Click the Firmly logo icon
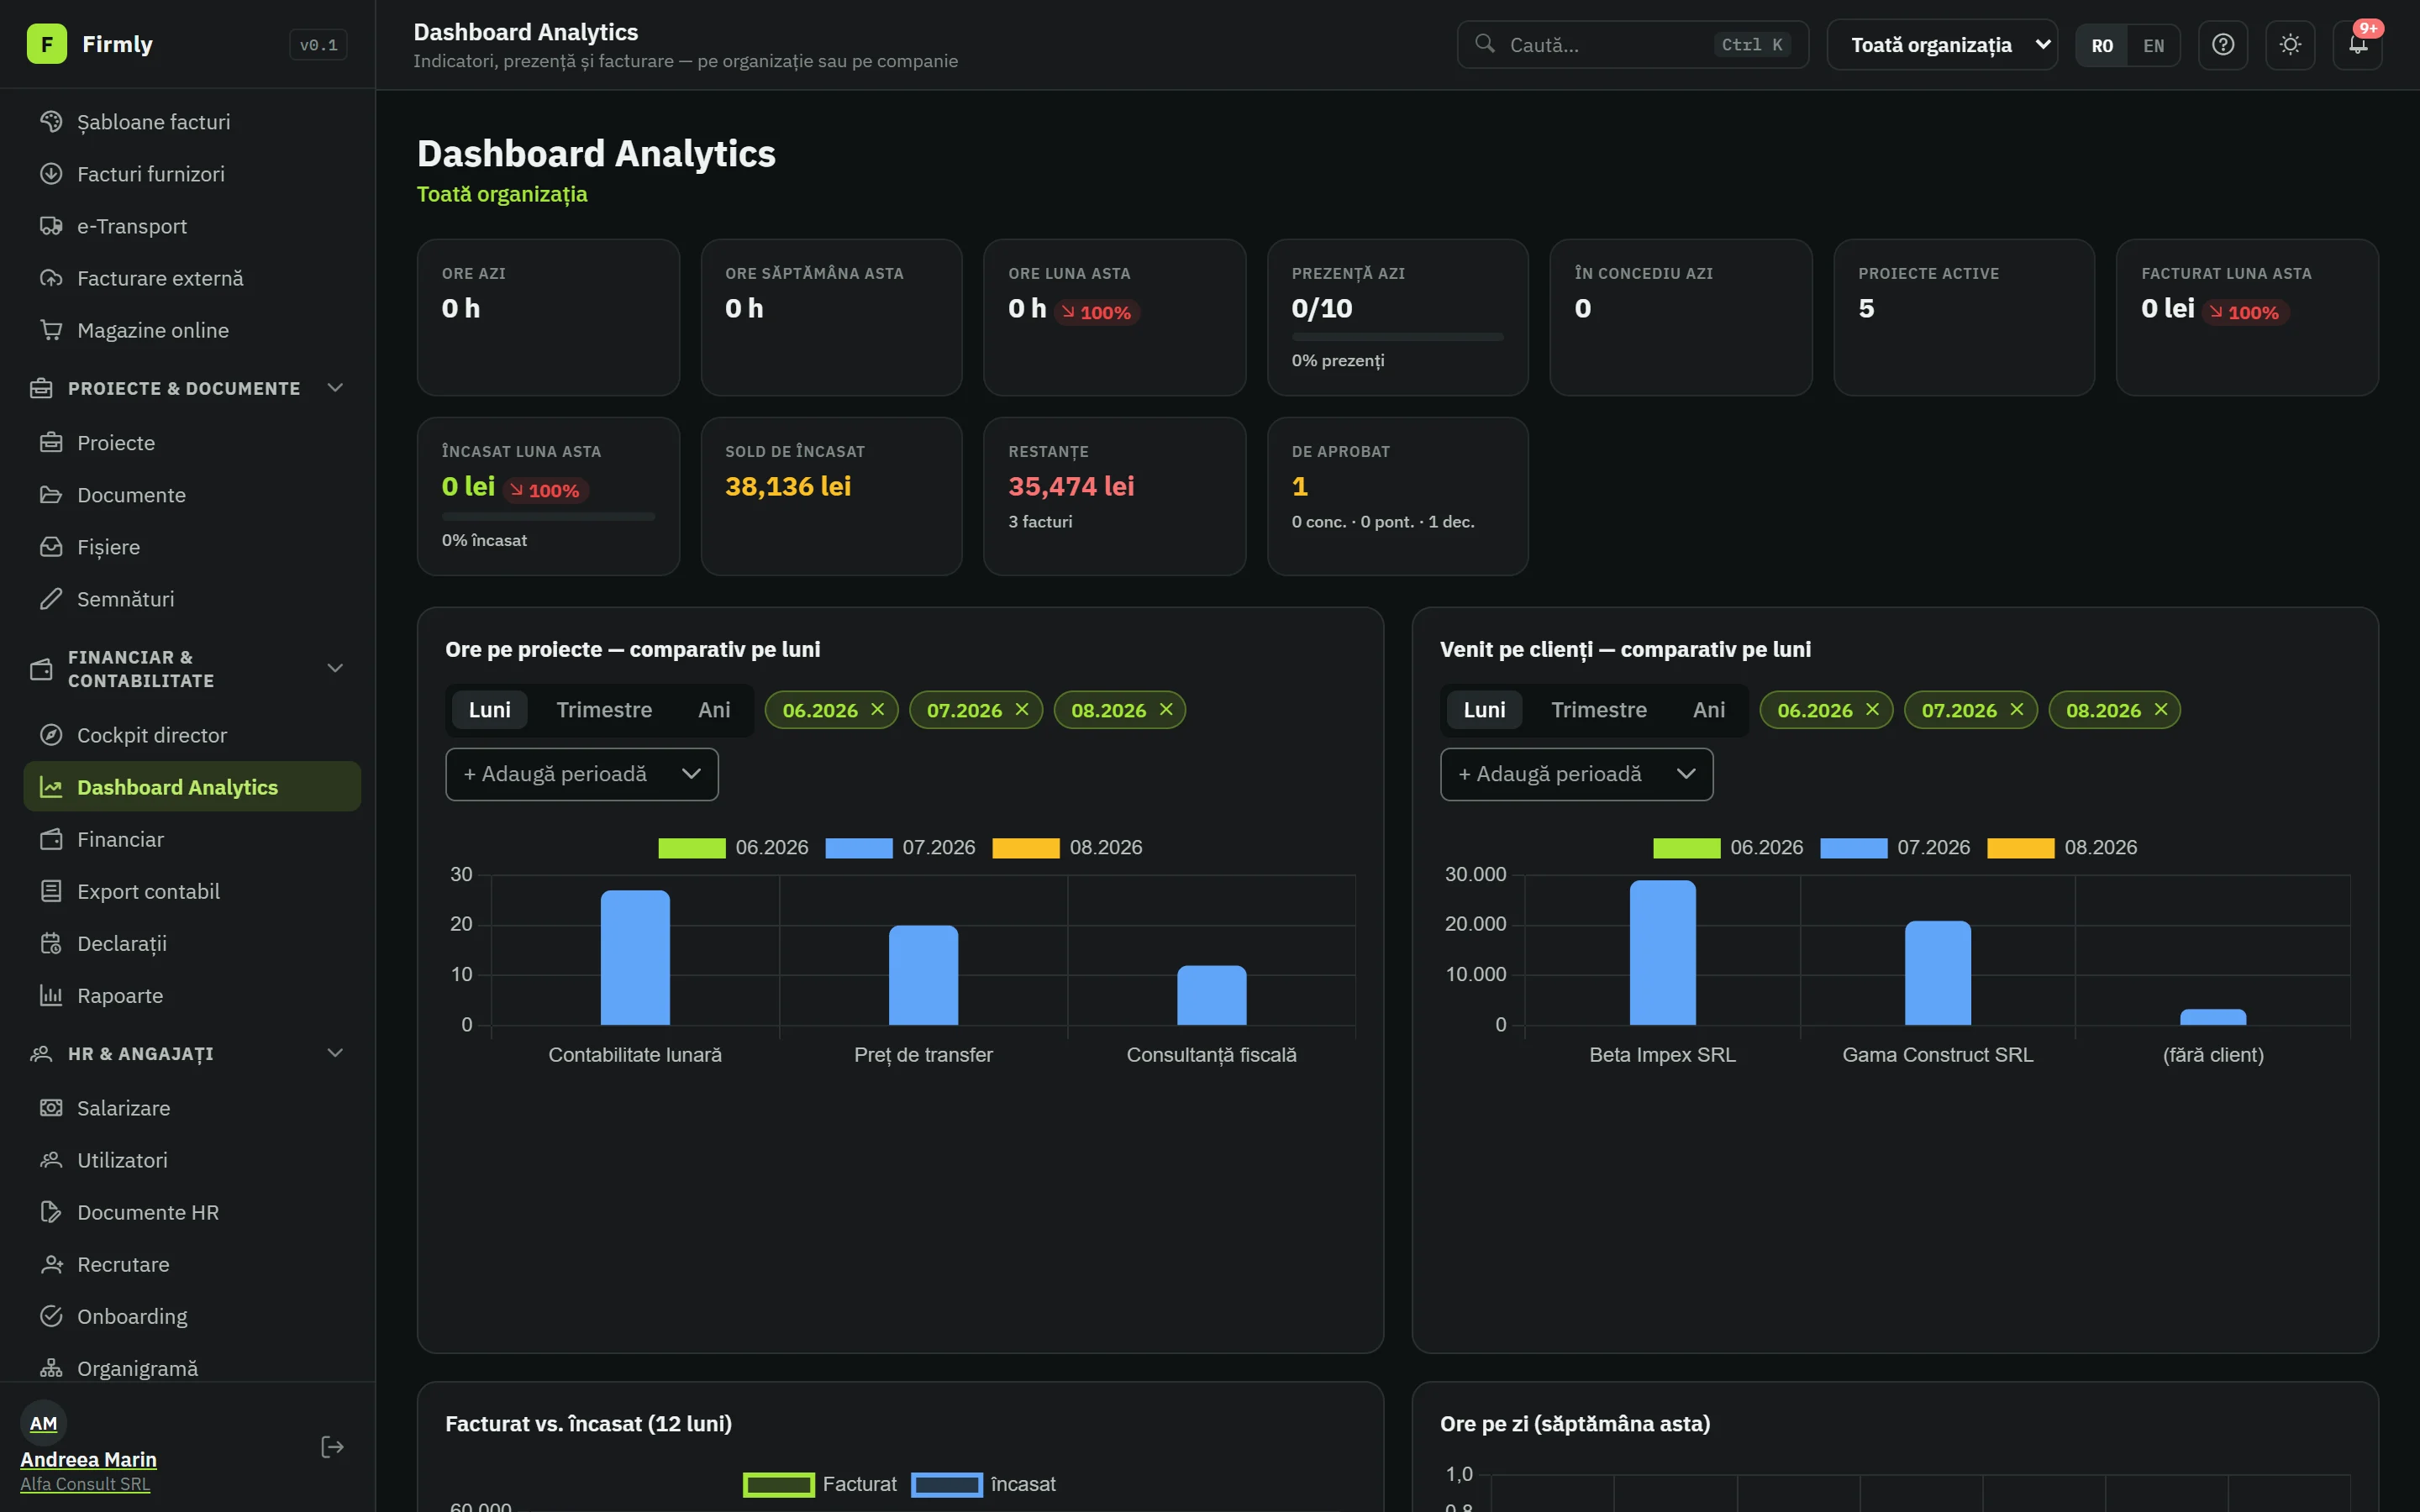Image resolution: width=2420 pixels, height=1512 pixels. pyautogui.click(x=46, y=44)
